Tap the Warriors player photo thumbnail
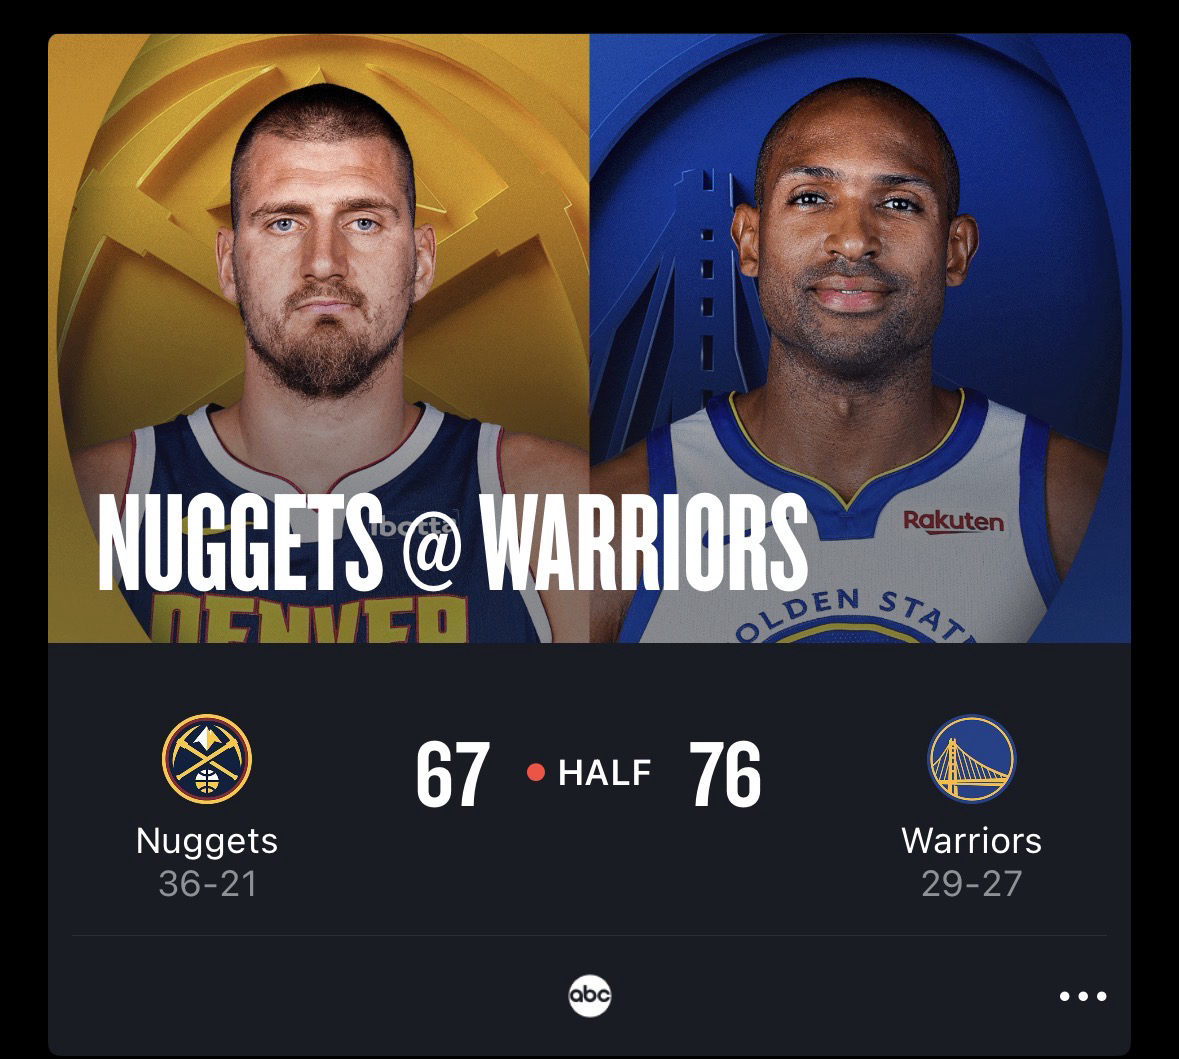1179x1059 pixels. point(860,338)
